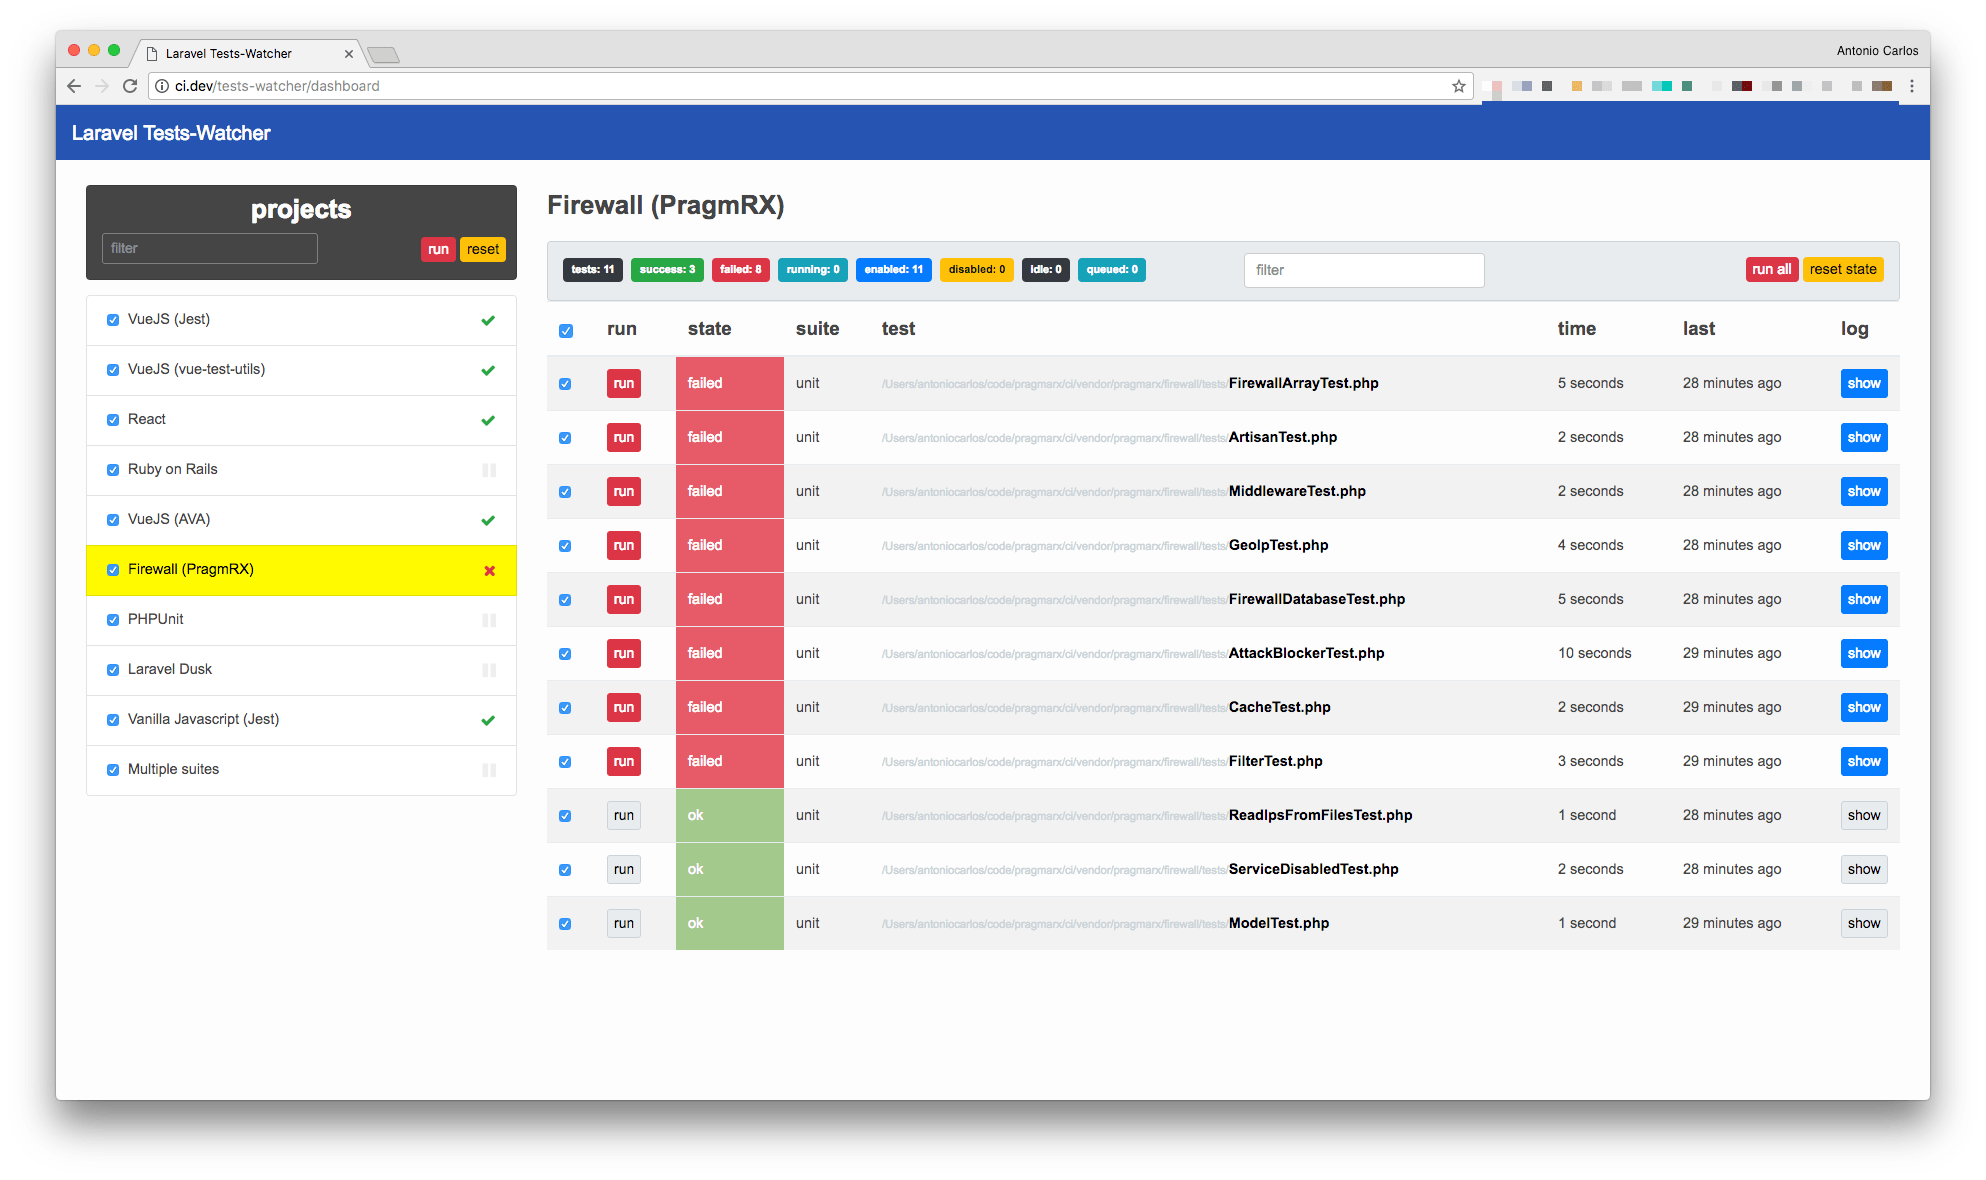Show the log for AttackBlockerTest.php

coord(1863,653)
